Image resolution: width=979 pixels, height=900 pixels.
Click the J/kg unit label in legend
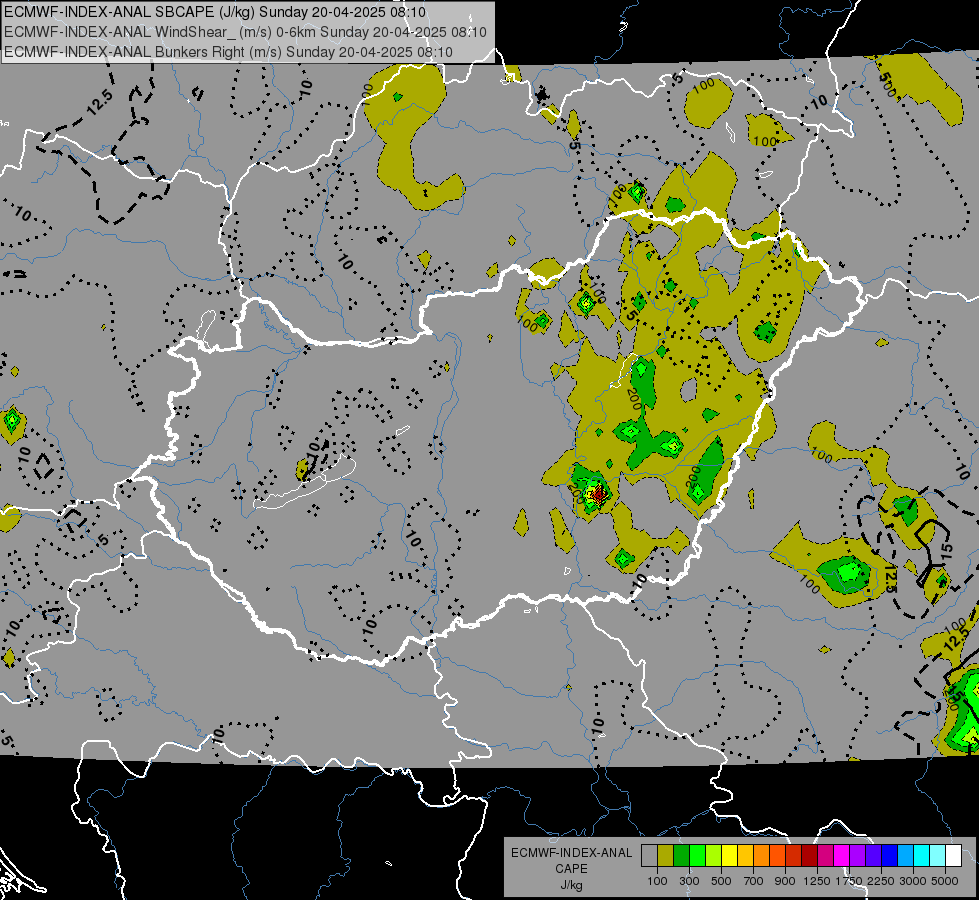point(571,885)
